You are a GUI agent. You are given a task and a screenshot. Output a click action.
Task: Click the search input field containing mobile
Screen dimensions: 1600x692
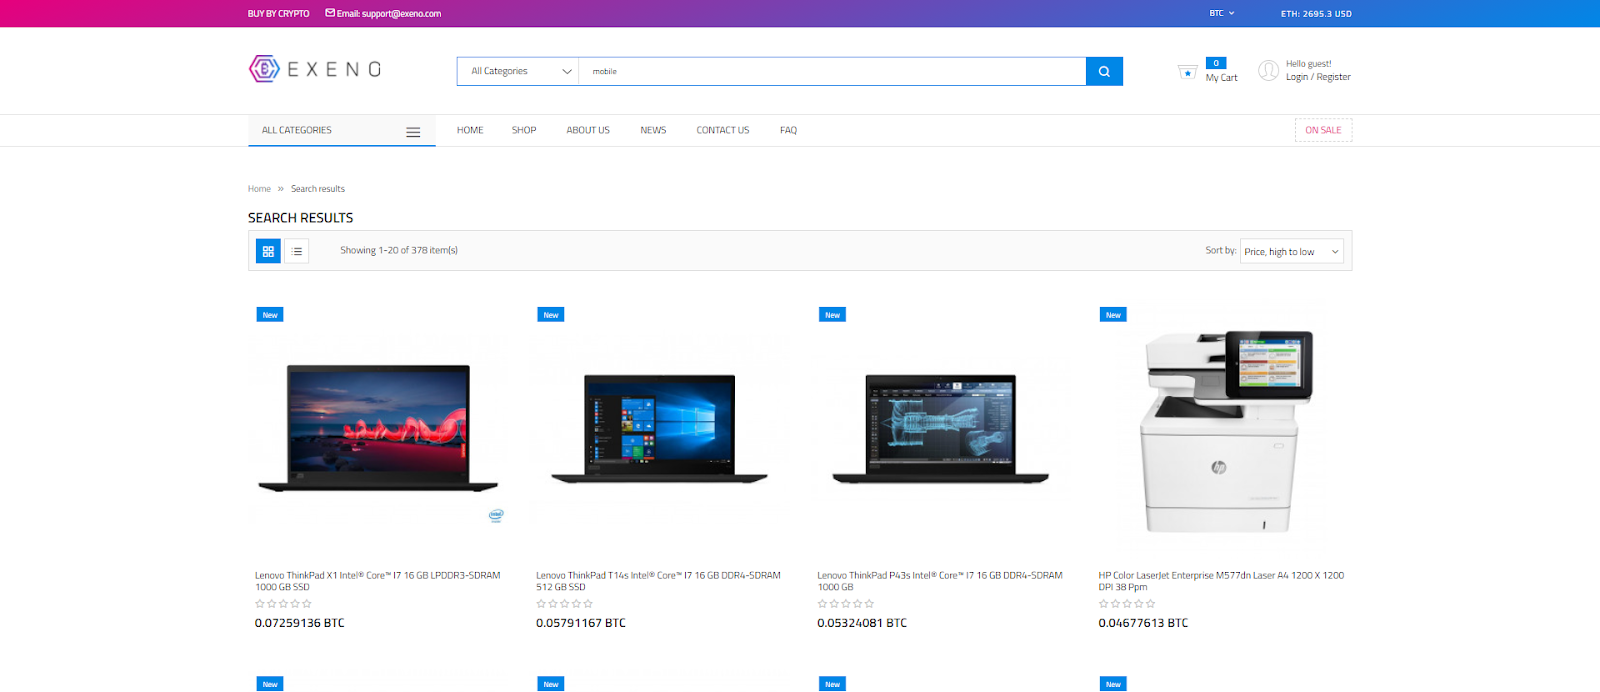tap(830, 71)
